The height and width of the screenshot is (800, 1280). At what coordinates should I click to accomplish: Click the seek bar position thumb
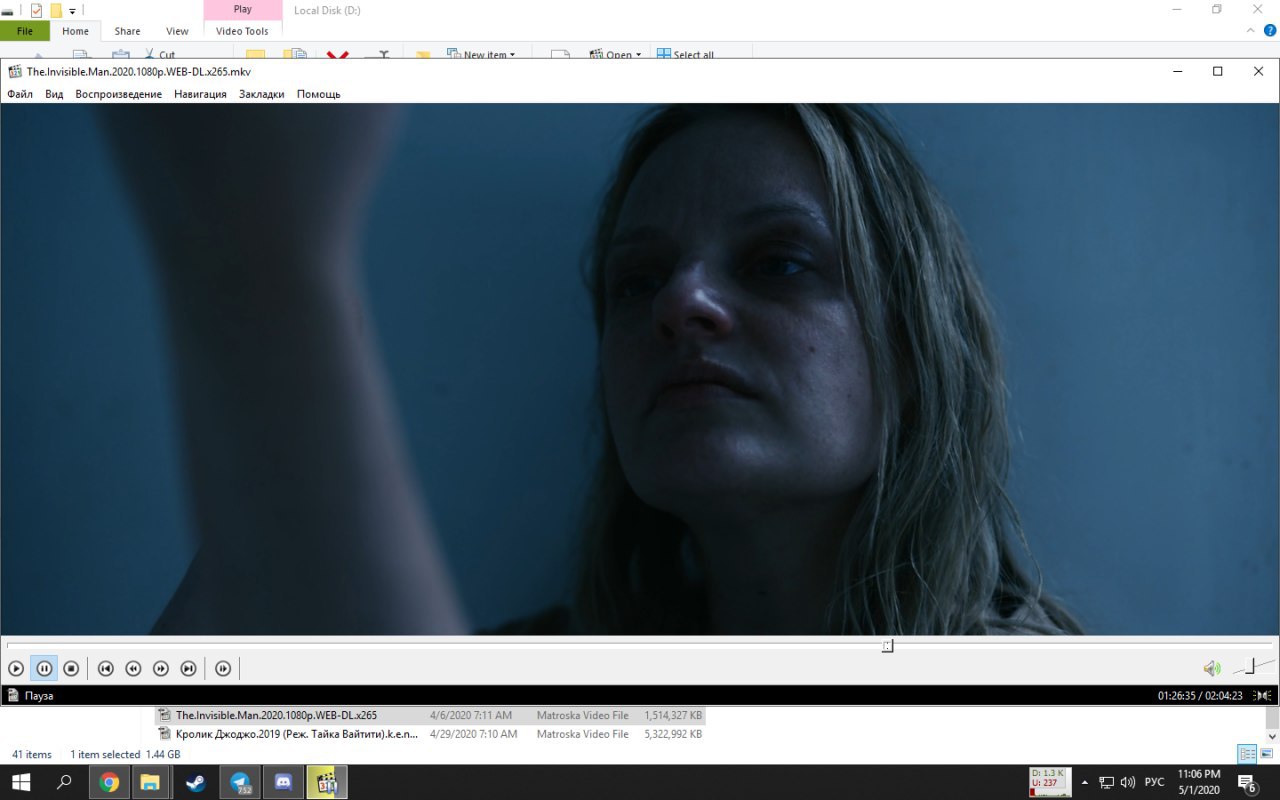coord(887,646)
